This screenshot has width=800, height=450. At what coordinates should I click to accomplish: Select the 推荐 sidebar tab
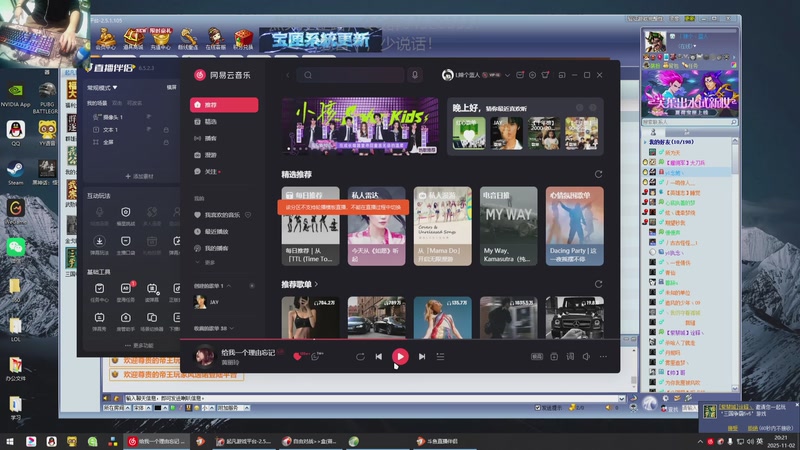224,105
